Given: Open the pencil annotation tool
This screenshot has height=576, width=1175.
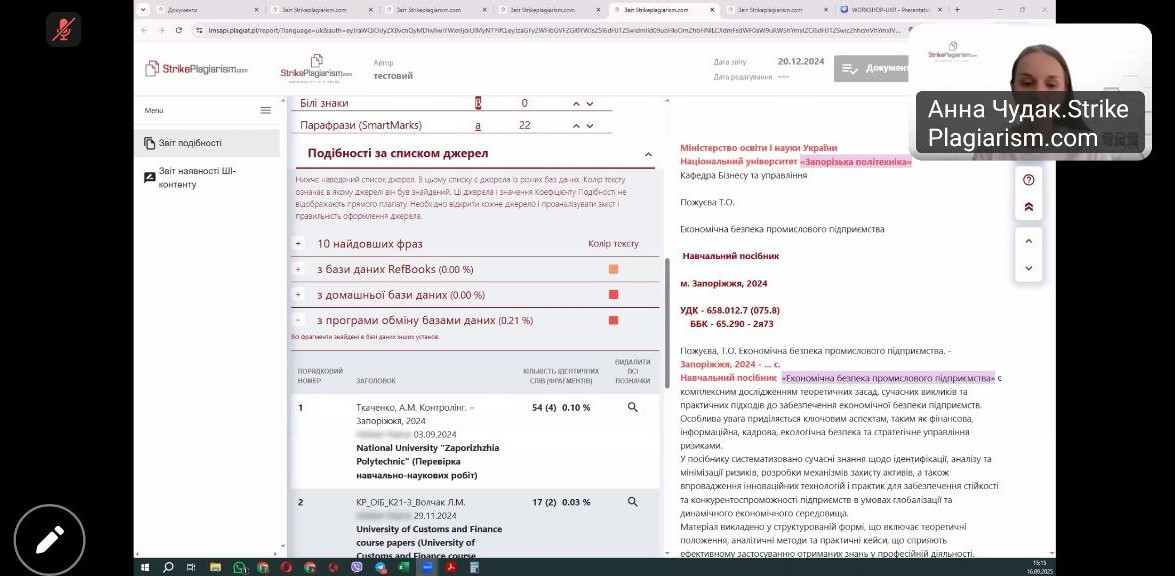Looking at the screenshot, I should click(x=49, y=540).
